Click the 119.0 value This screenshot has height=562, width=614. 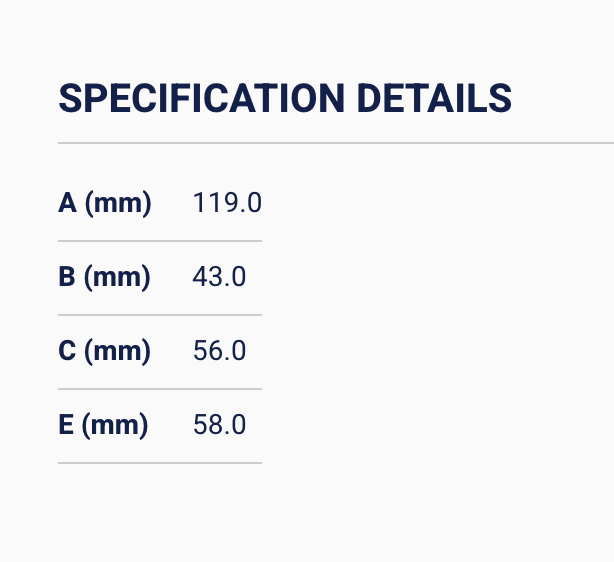click(227, 203)
